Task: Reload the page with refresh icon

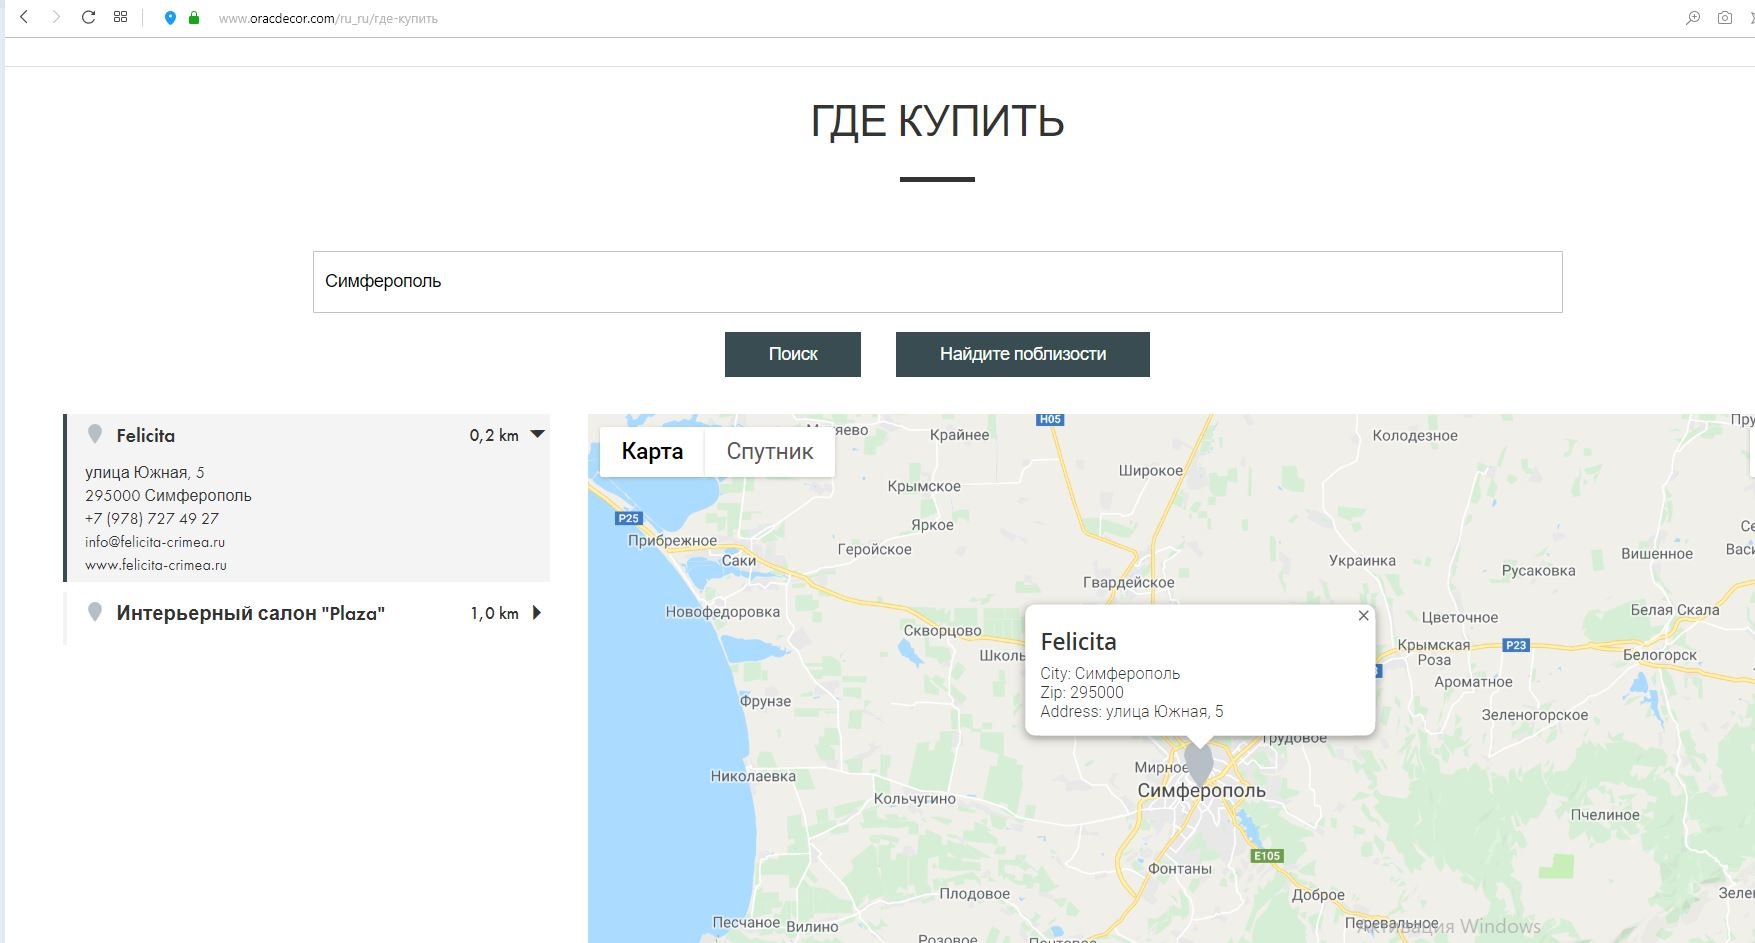Action: [x=88, y=17]
